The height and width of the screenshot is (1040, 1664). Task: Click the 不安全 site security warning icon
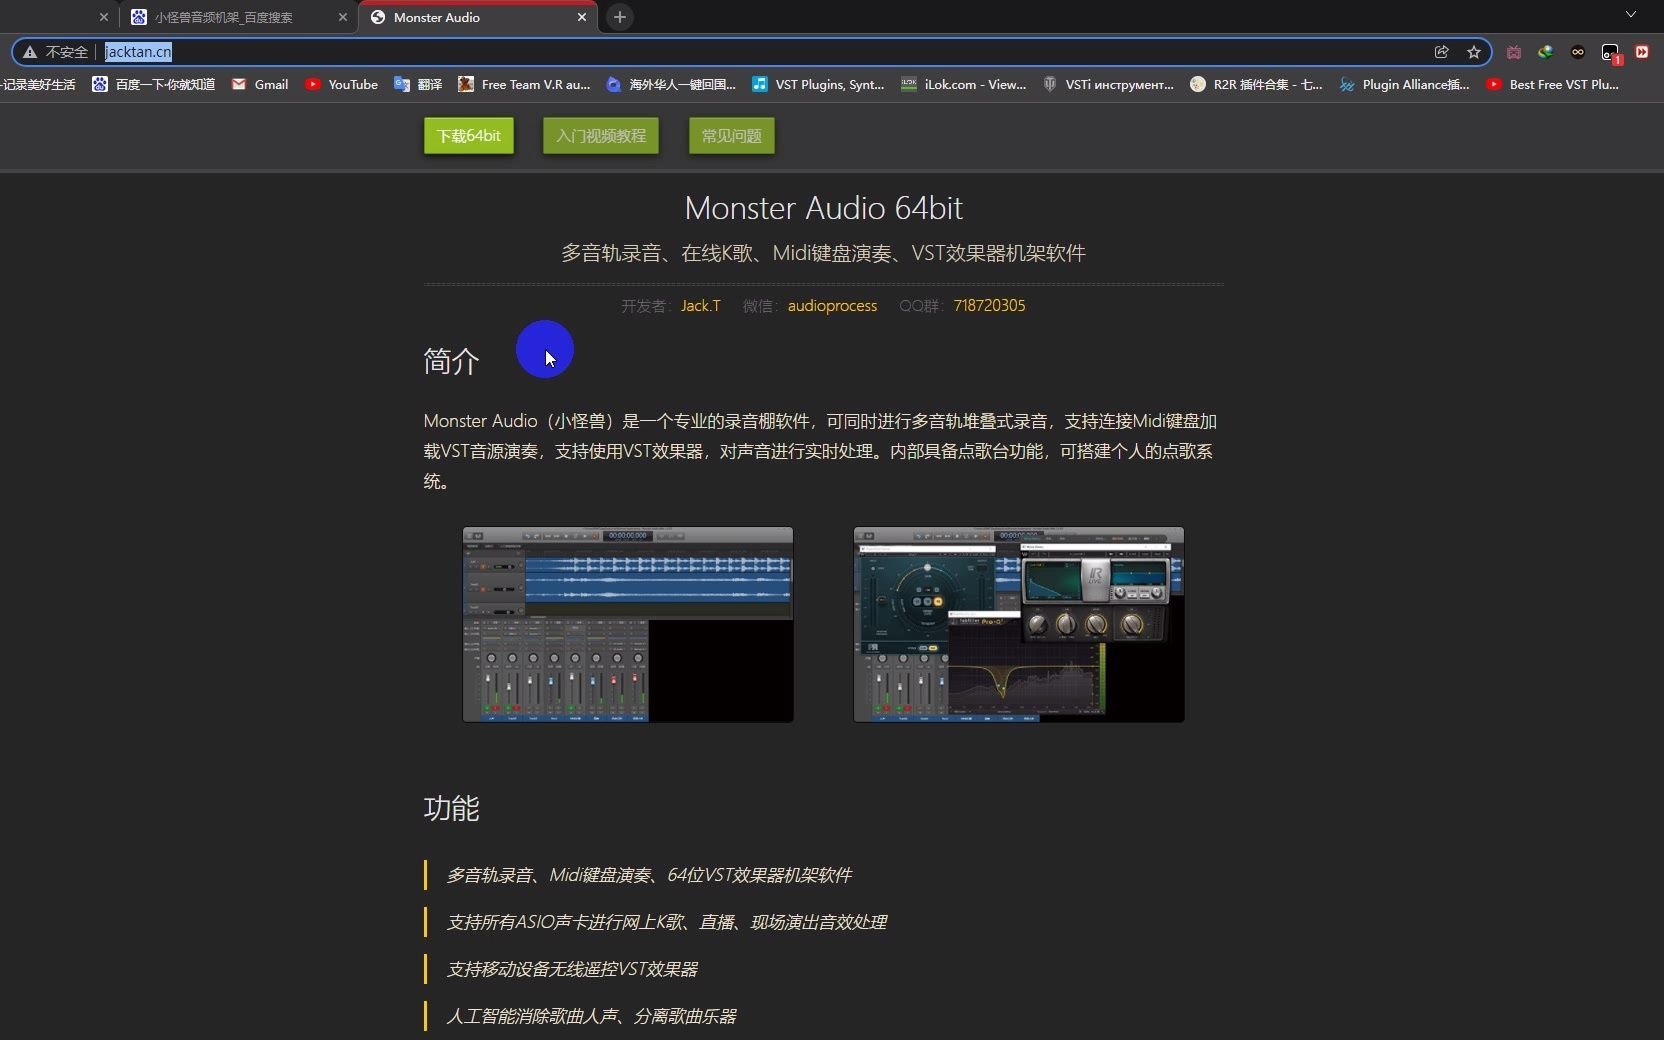30,52
